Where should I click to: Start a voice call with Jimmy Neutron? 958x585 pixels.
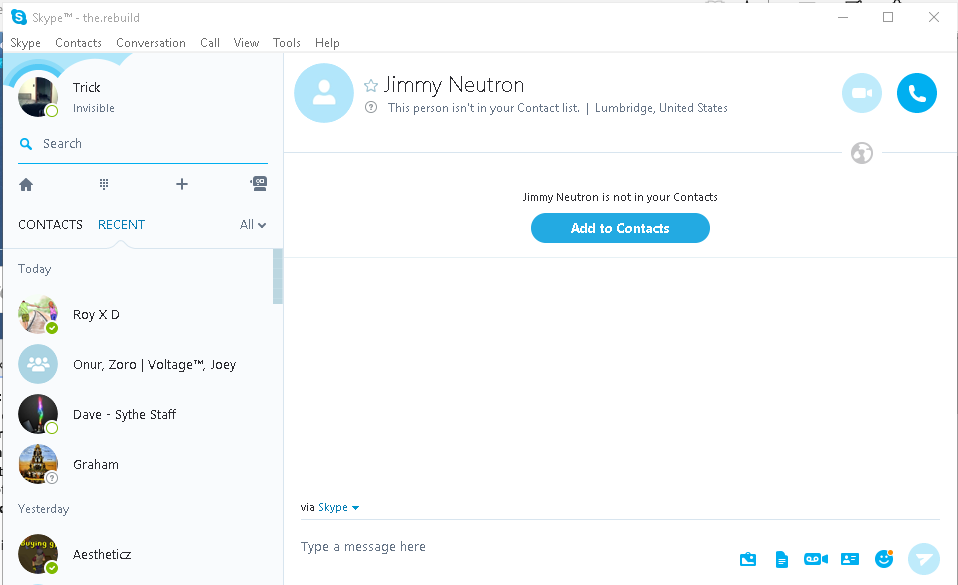pos(916,93)
